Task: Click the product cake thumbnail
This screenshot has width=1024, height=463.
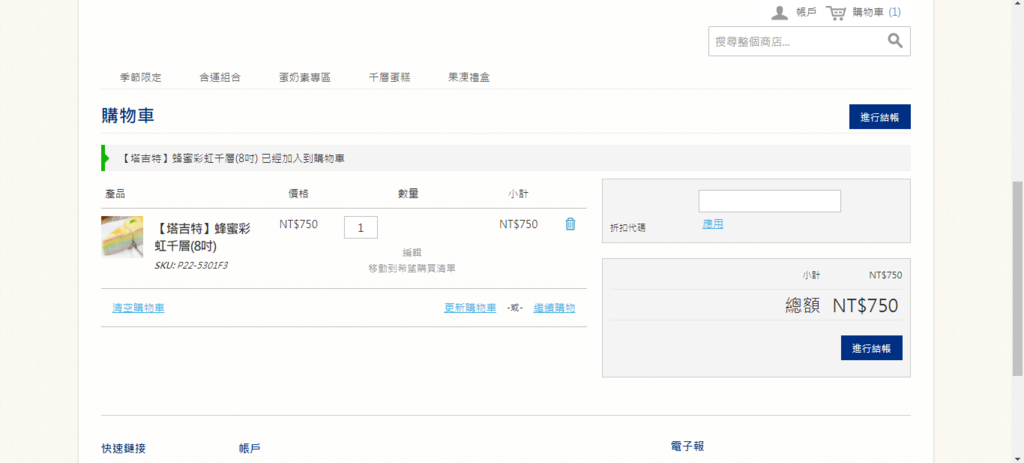Action: click(x=122, y=237)
